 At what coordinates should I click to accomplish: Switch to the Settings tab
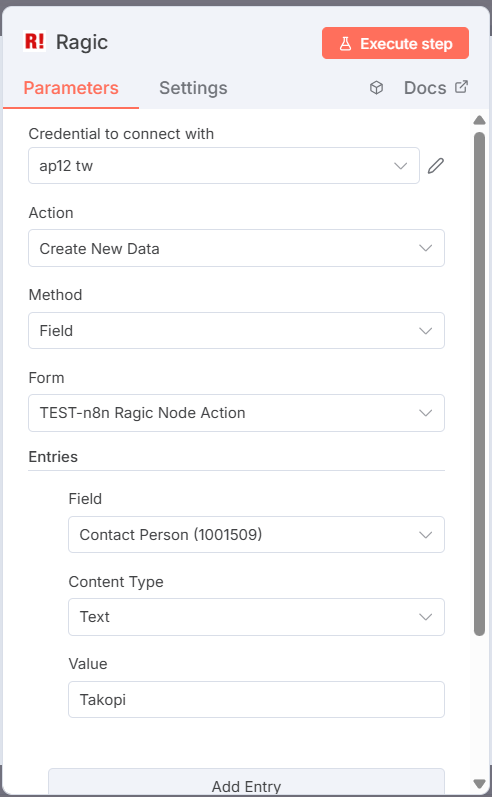(x=193, y=88)
